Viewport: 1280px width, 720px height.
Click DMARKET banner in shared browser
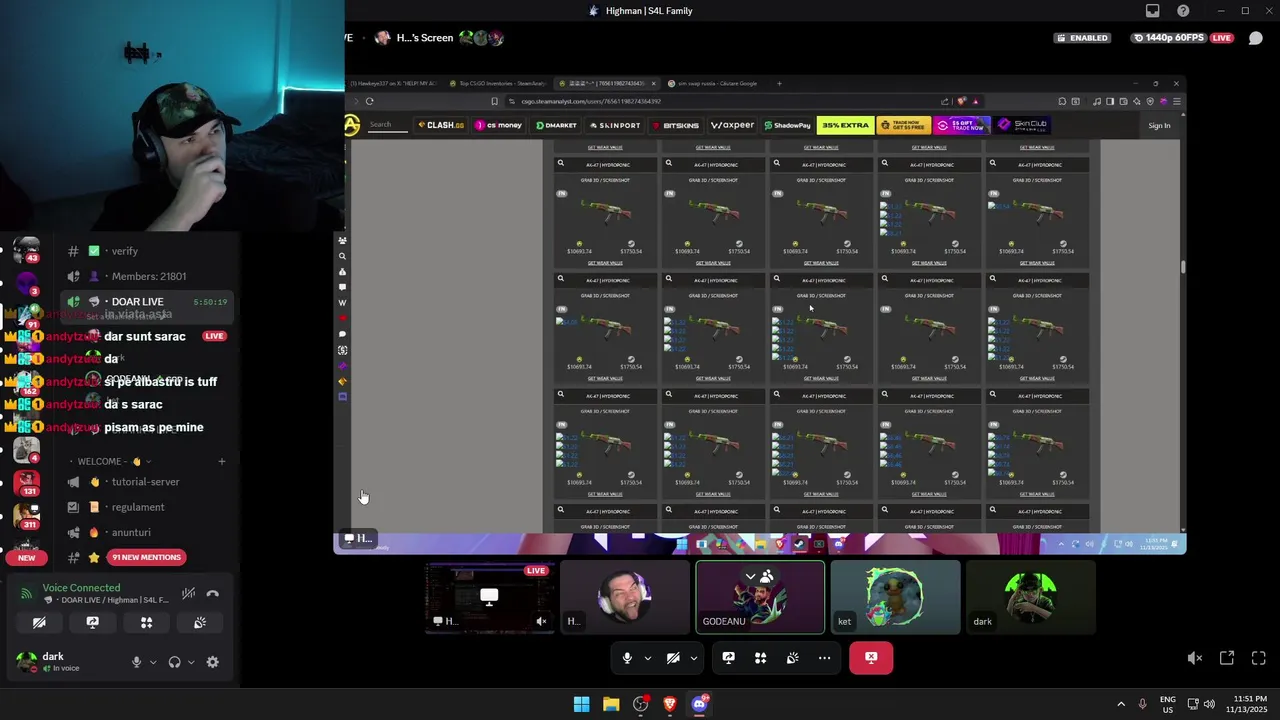click(555, 125)
